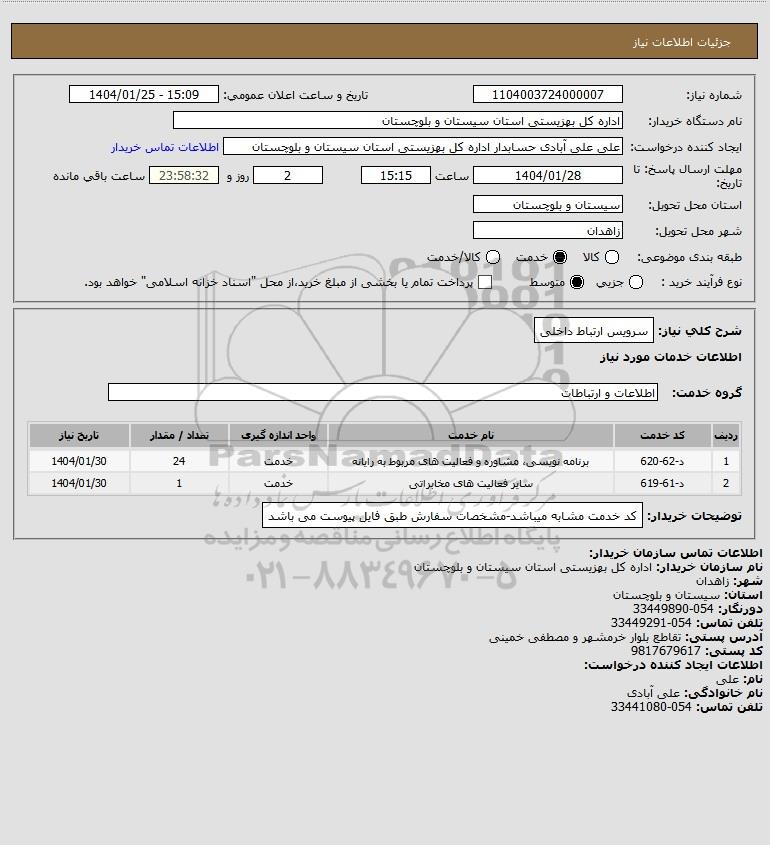Click the buyer notes field کد خدمت مشابه
770x845 pixels.
click(x=452, y=516)
